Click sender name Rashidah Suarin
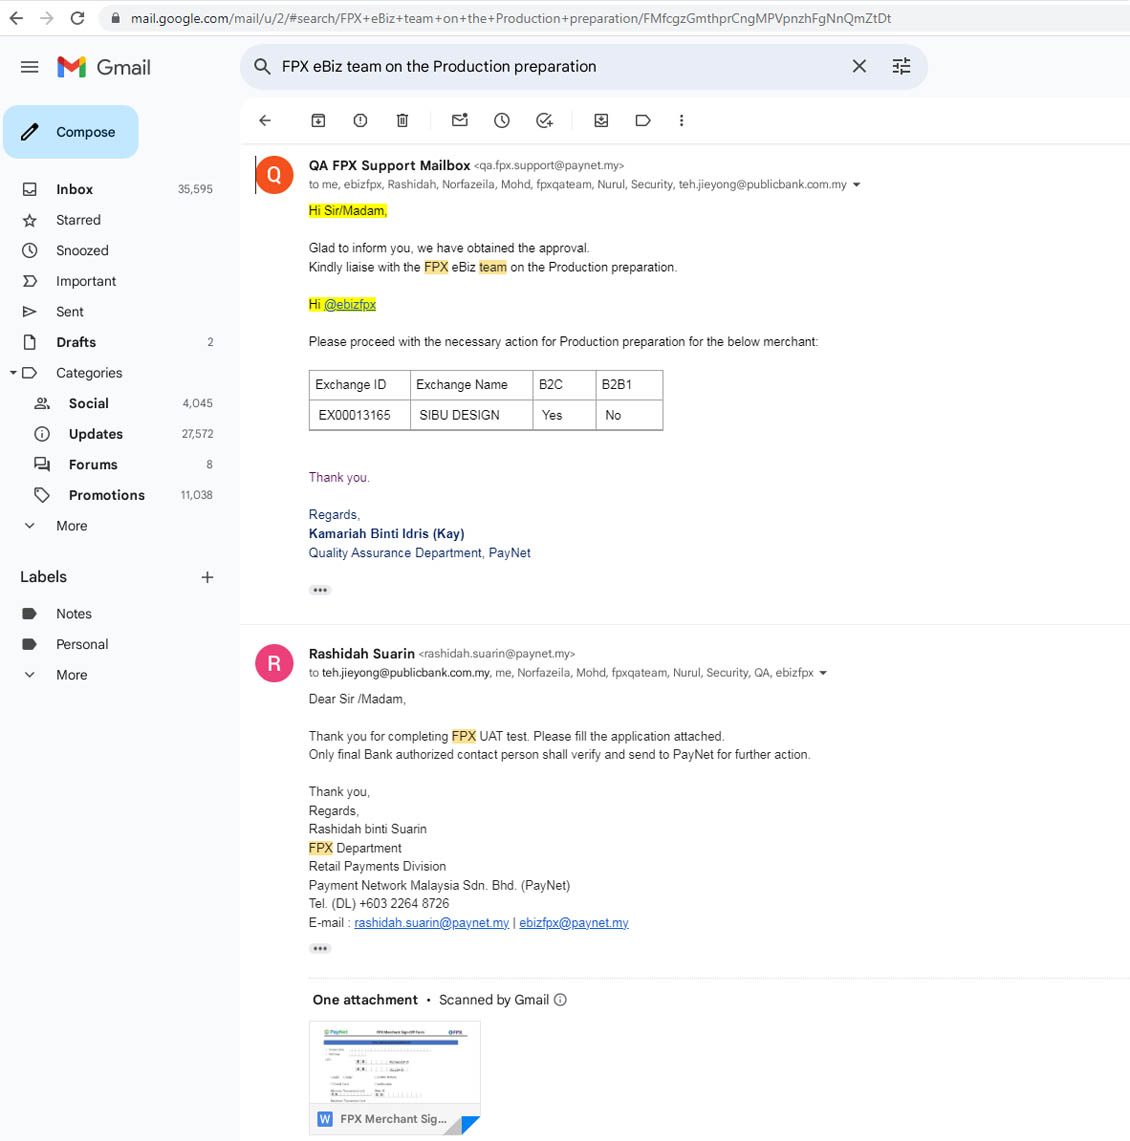This screenshot has height=1141, width=1130. click(x=362, y=653)
